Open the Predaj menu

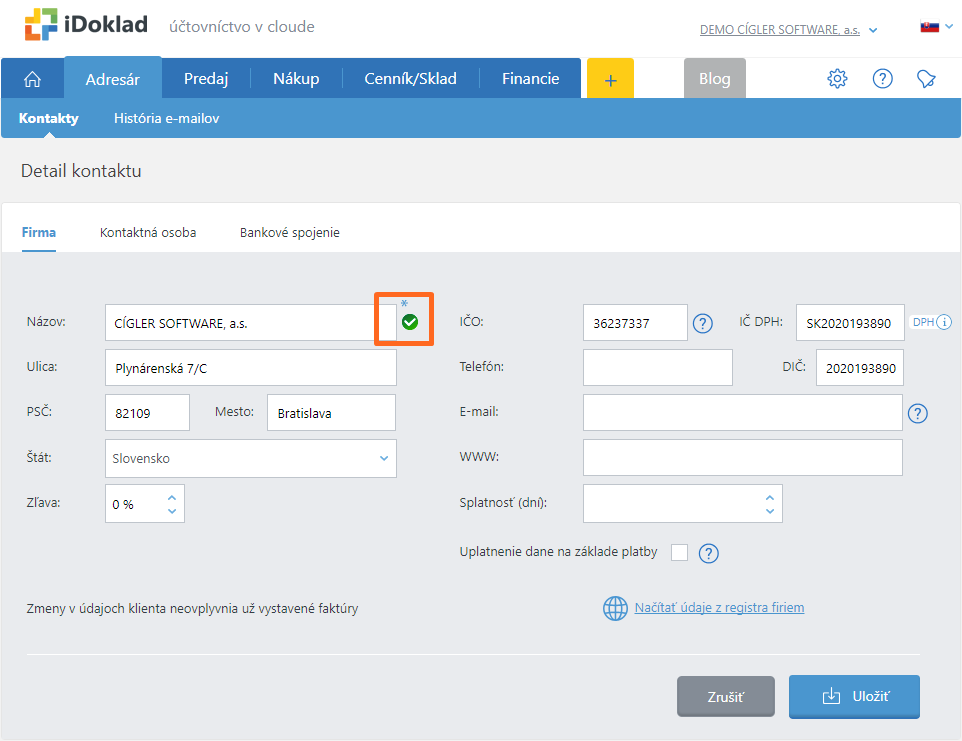[x=206, y=79]
